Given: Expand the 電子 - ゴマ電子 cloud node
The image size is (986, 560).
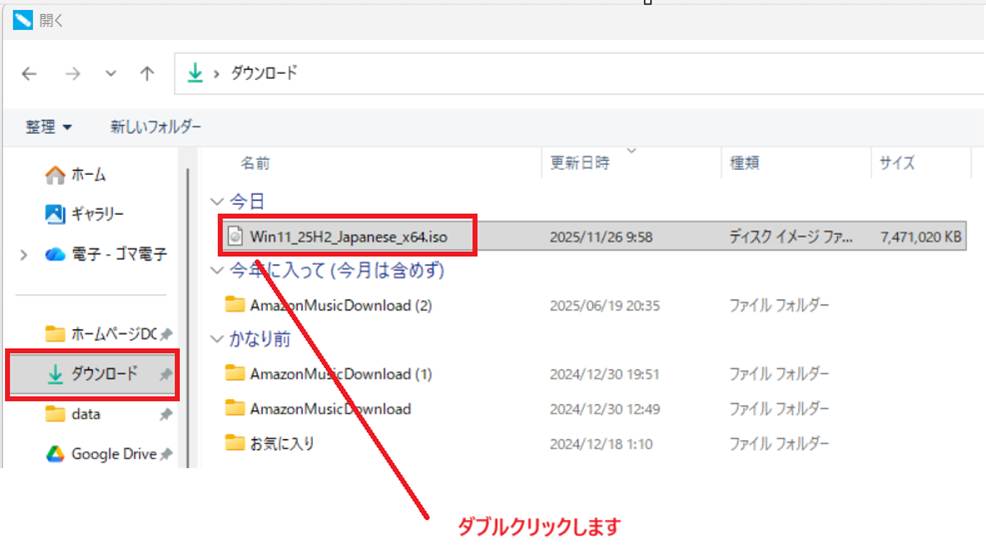Looking at the screenshot, I should (23, 255).
